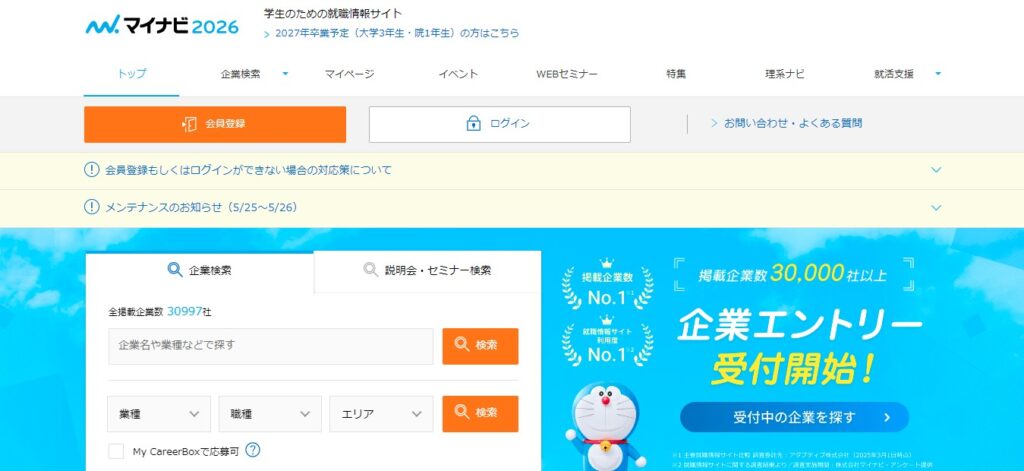Click the 30997社 company count
This screenshot has width=1024, height=471.
point(189,312)
